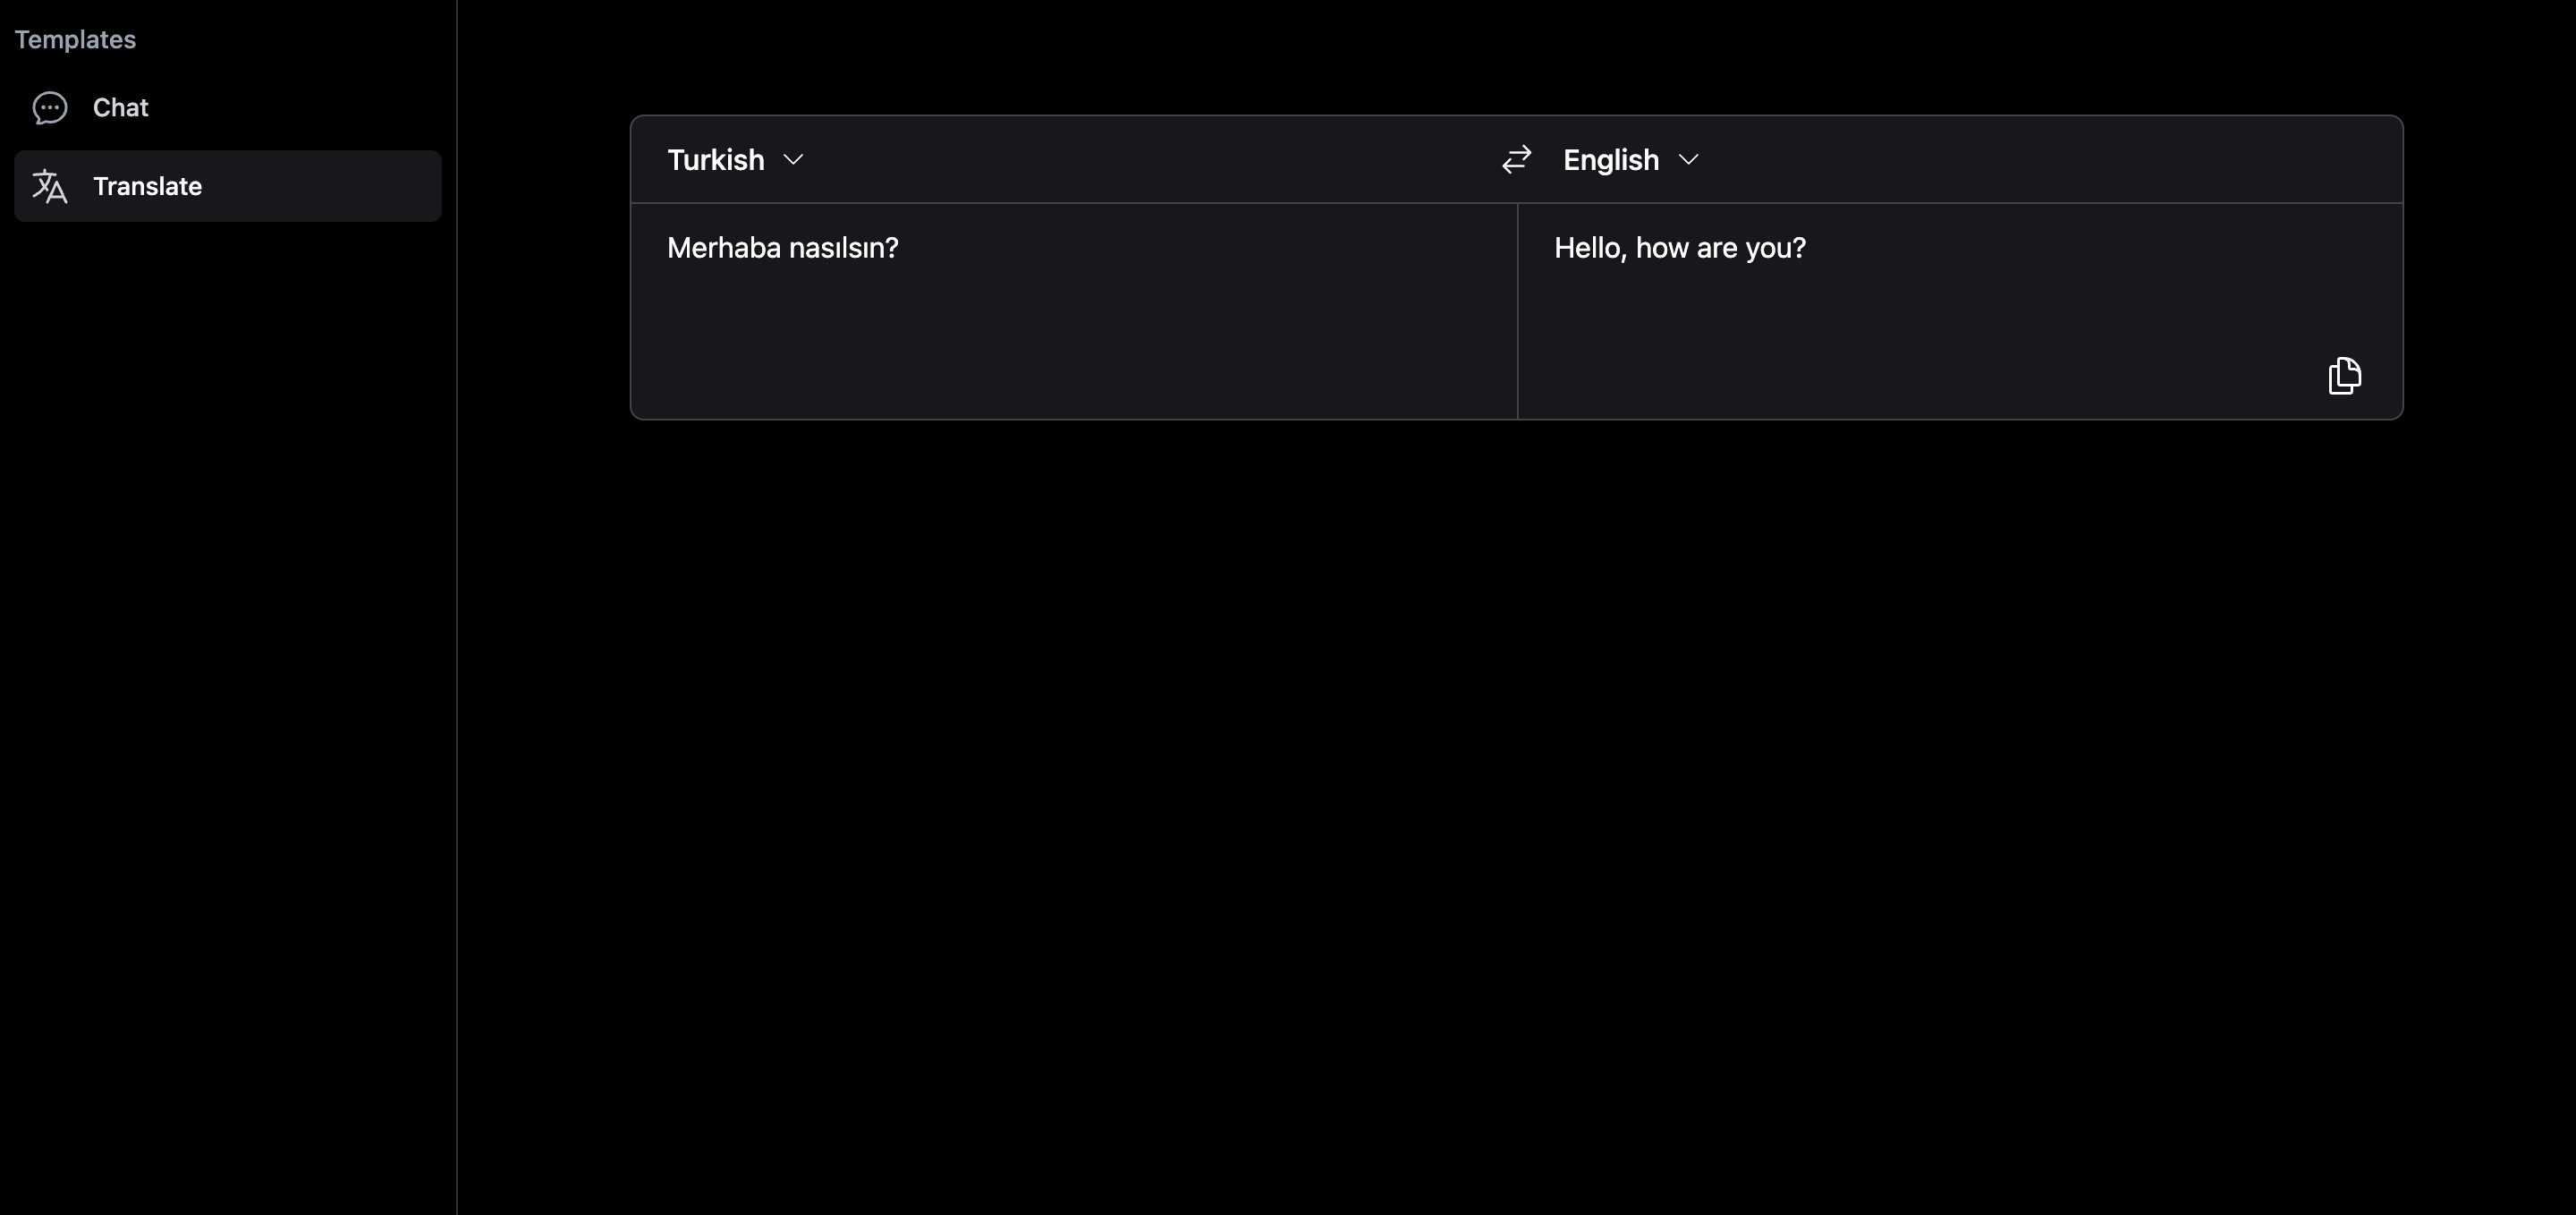Image resolution: width=2576 pixels, height=1215 pixels.
Task: Click the header bar between language selectors
Action: point(1150,160)
